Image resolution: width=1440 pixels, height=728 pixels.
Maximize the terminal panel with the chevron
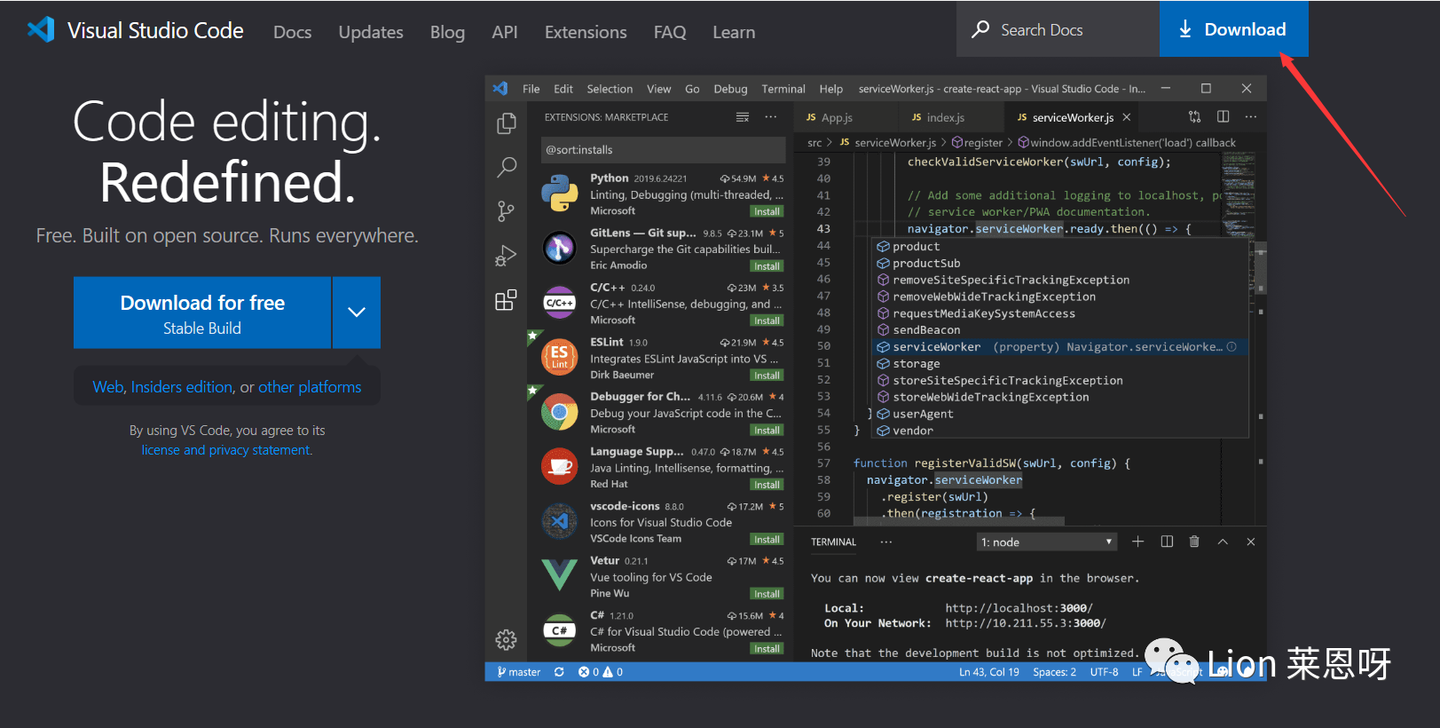[x=1222, y=541]
